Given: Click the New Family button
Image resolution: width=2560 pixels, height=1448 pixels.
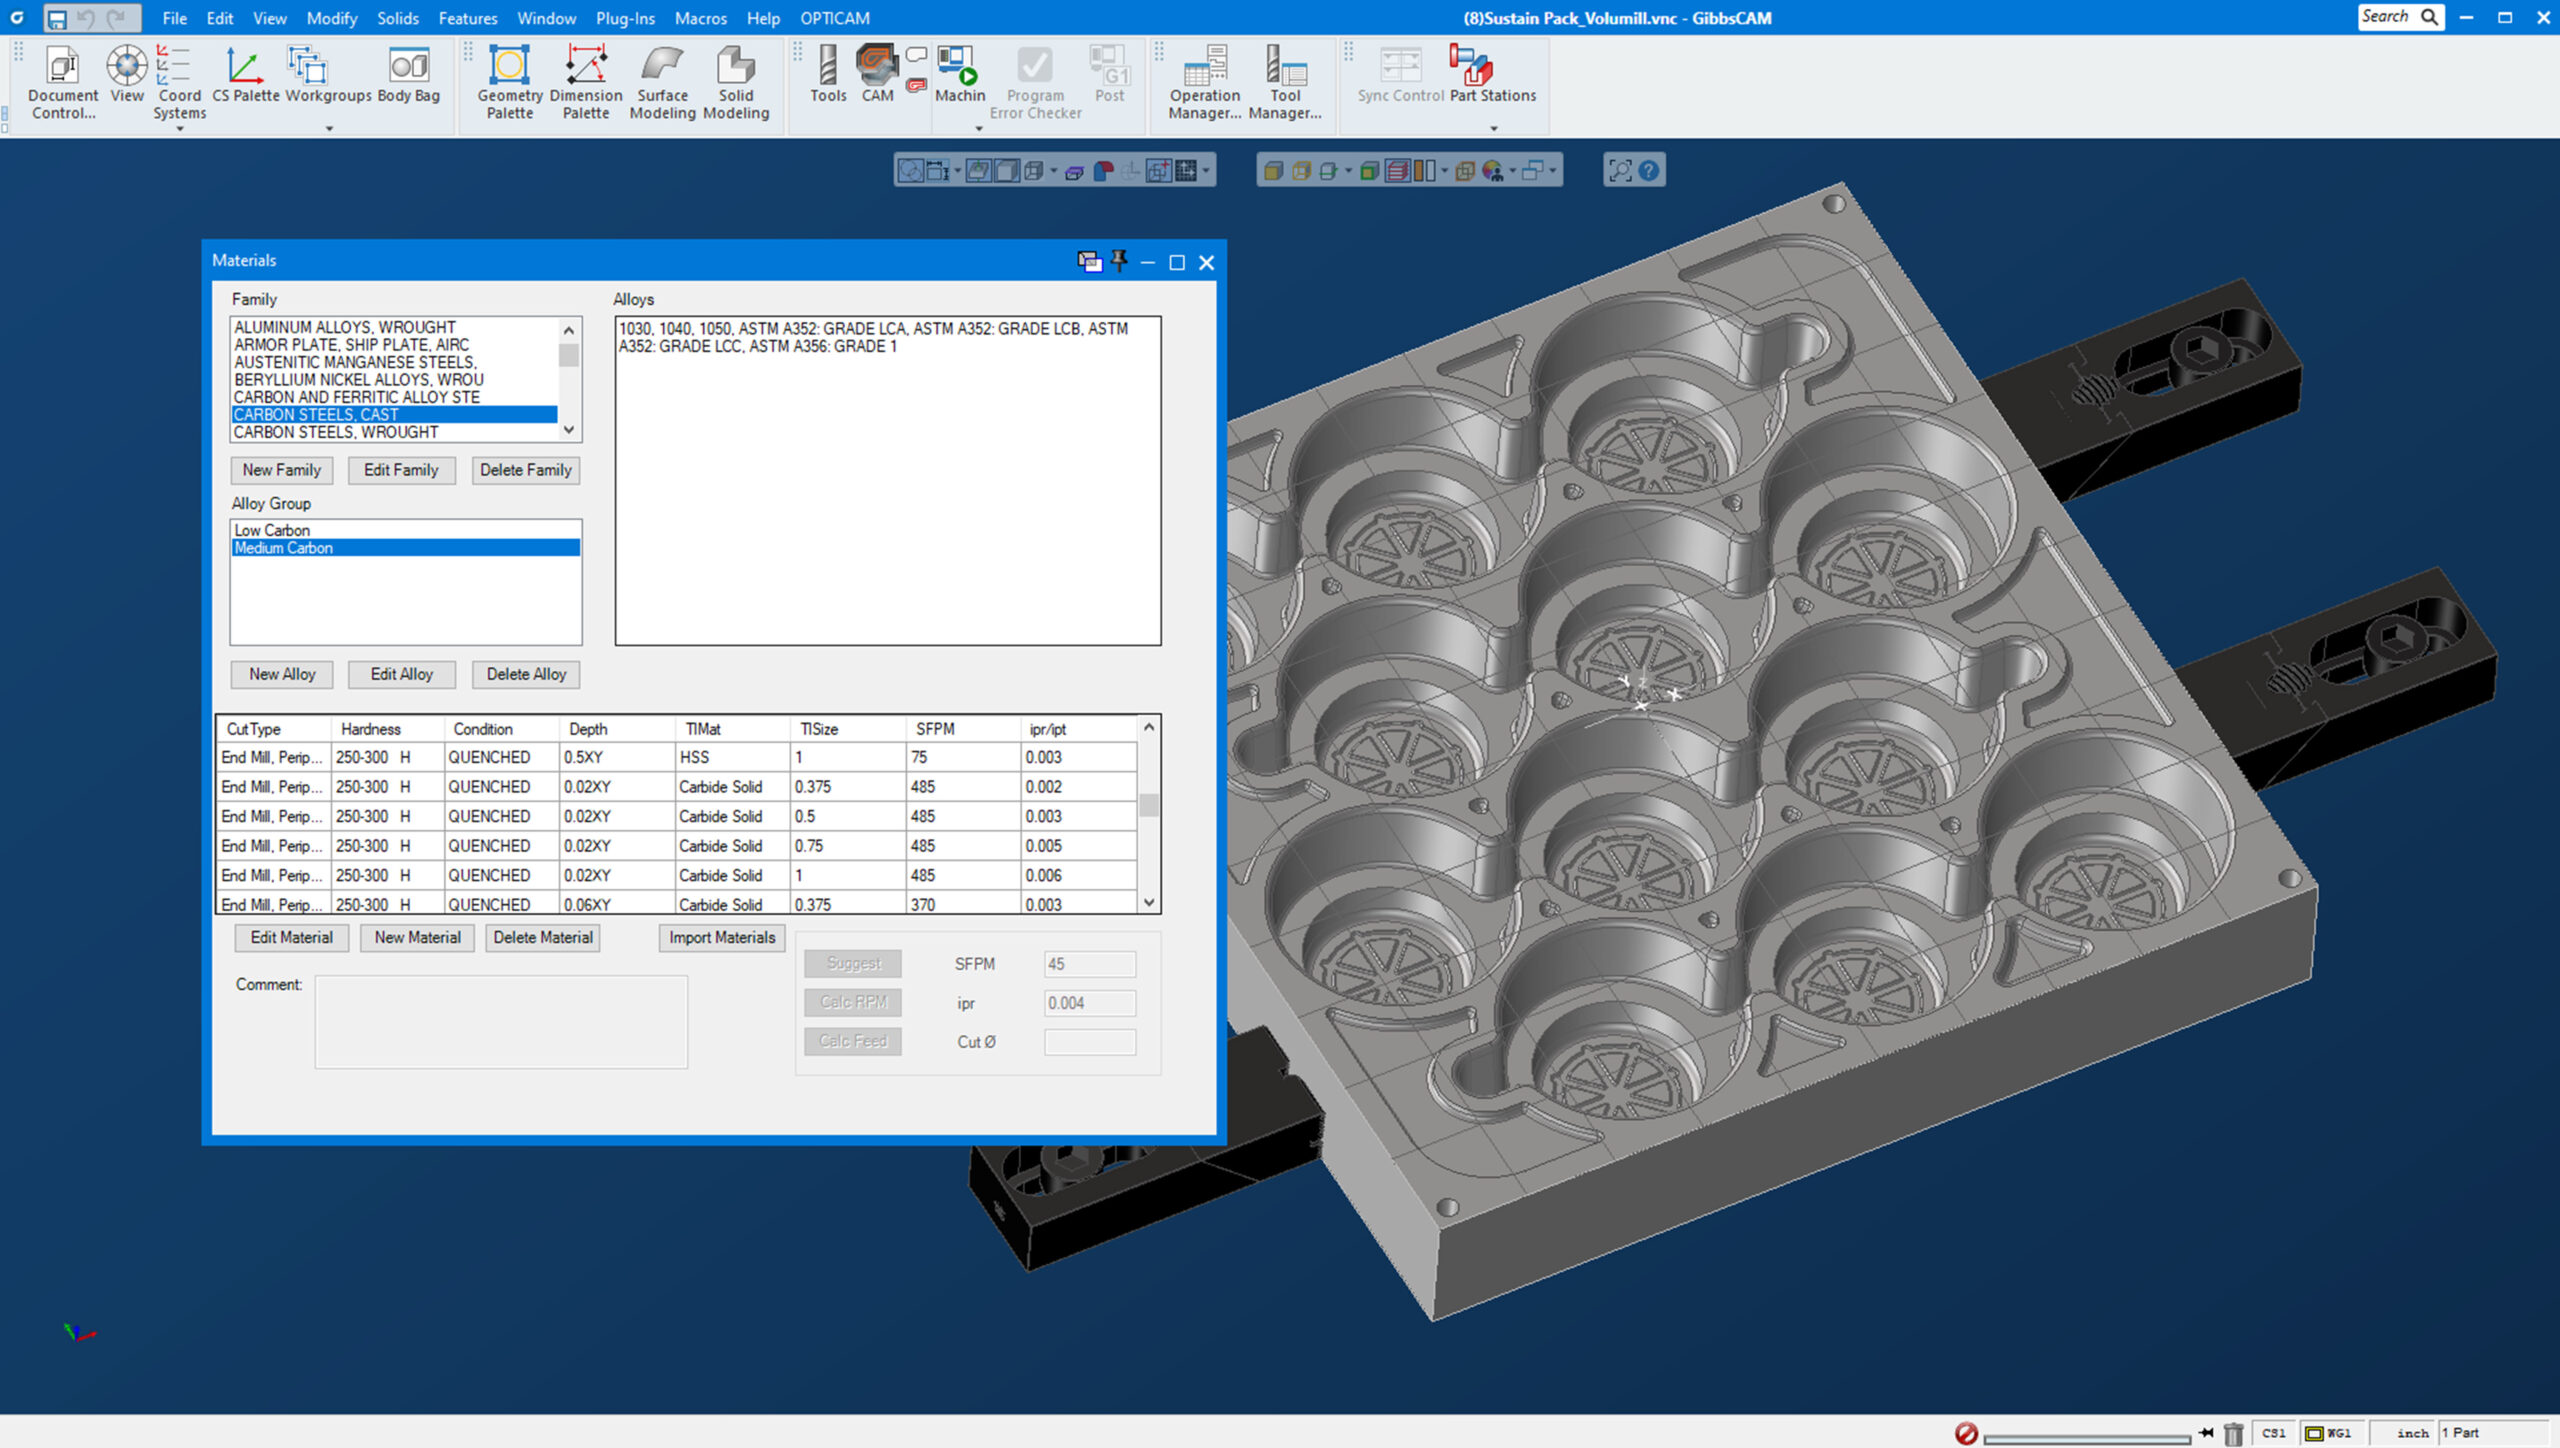Looking at the screenshot, I should 281,470.
